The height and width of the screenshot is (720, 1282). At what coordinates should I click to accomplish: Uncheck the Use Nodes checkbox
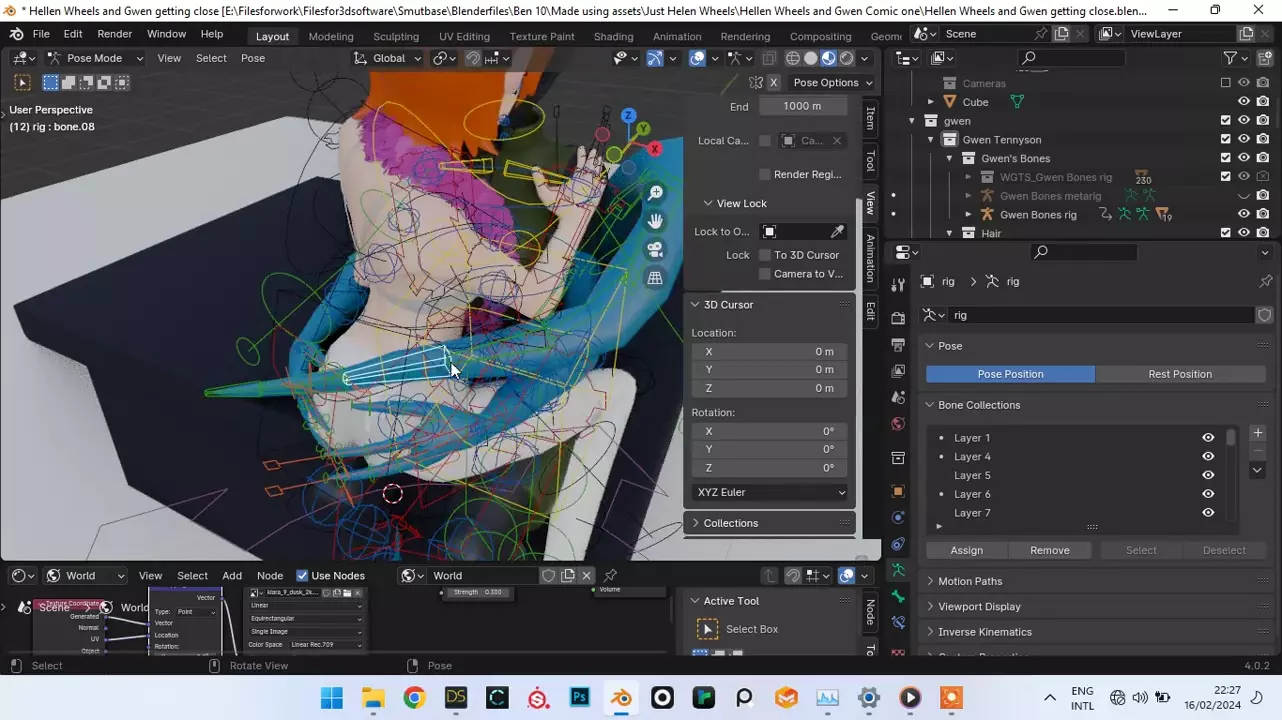tap(302, 576)
